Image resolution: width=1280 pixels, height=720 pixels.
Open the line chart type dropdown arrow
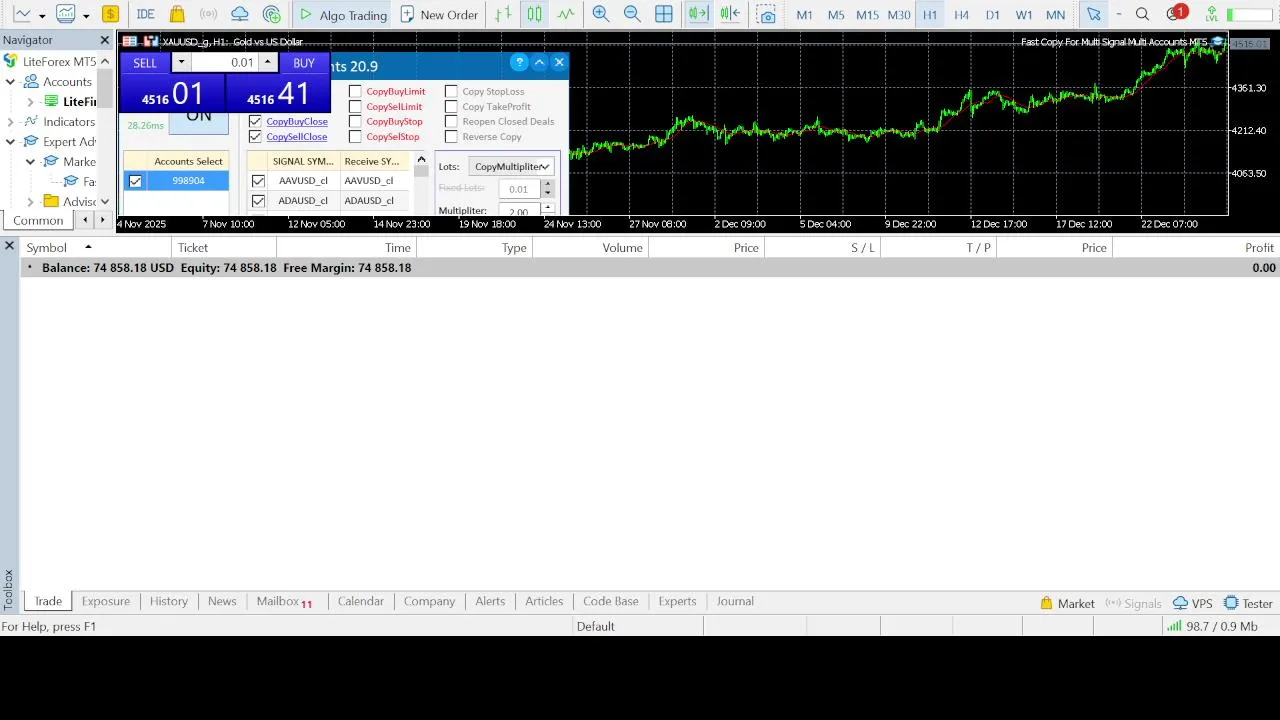pos(42,16)
